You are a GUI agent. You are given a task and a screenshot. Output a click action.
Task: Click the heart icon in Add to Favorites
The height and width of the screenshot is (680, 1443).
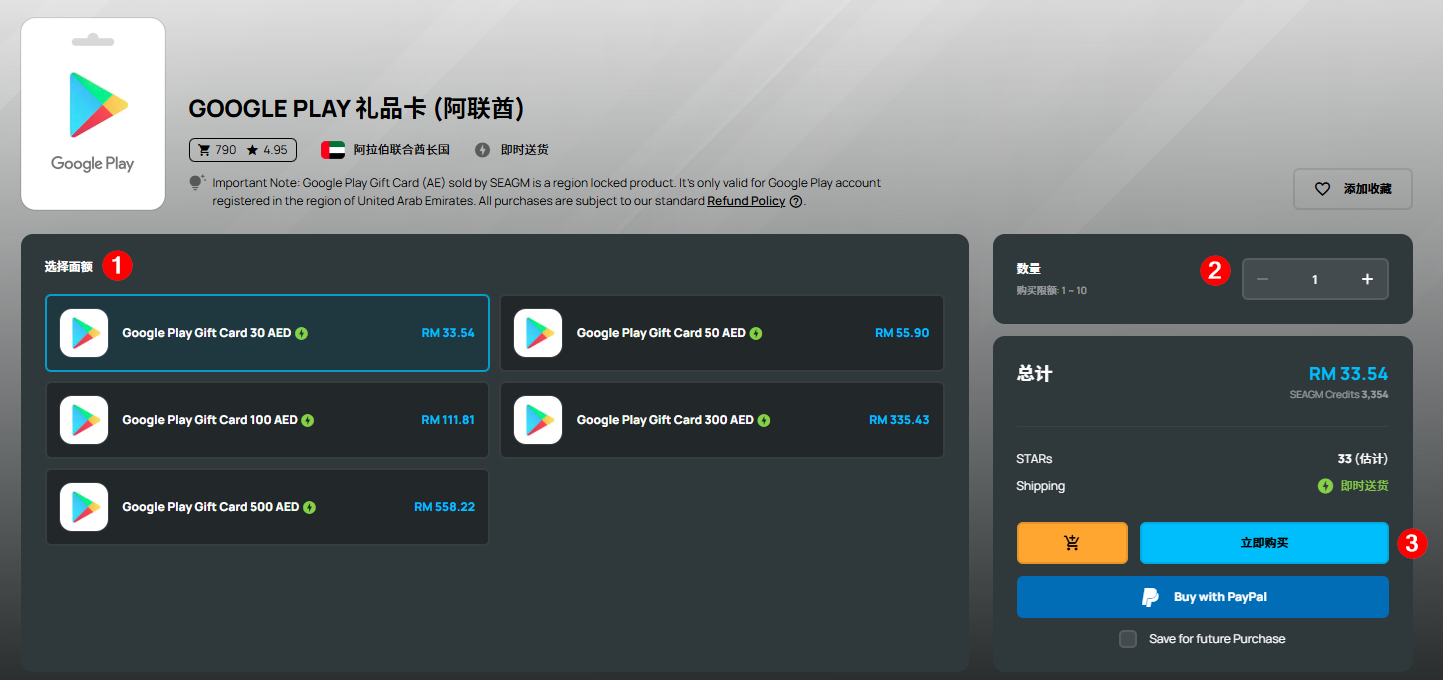tap(1322, 189)
